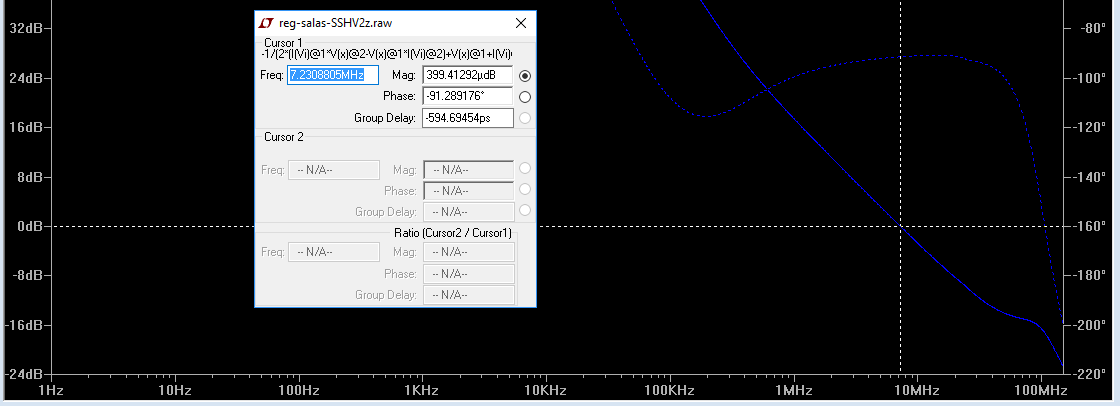
Task: Click the -16dB left axis label
Action: coord(24,325)
